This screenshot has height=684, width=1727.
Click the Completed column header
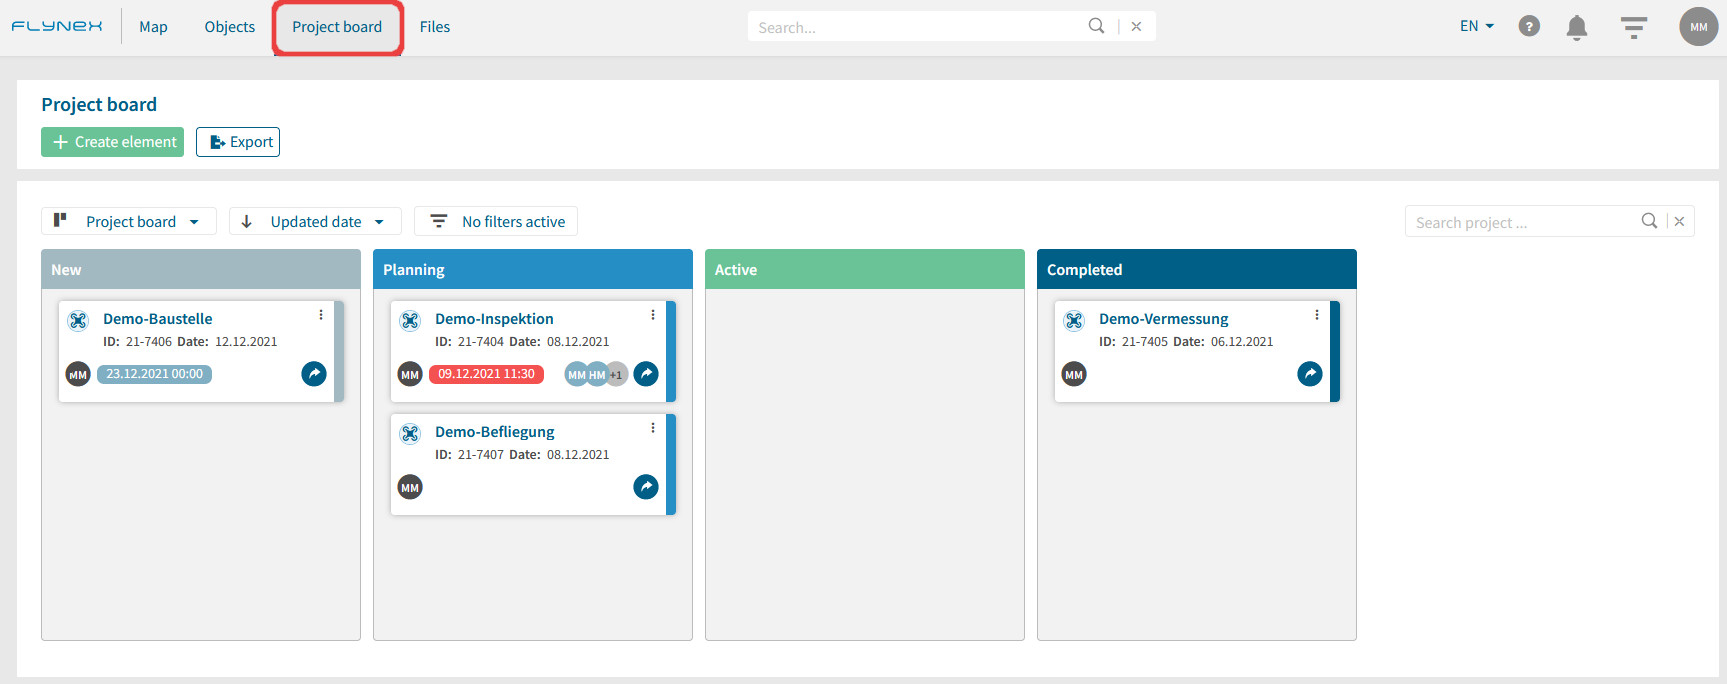pos(1197,269)
